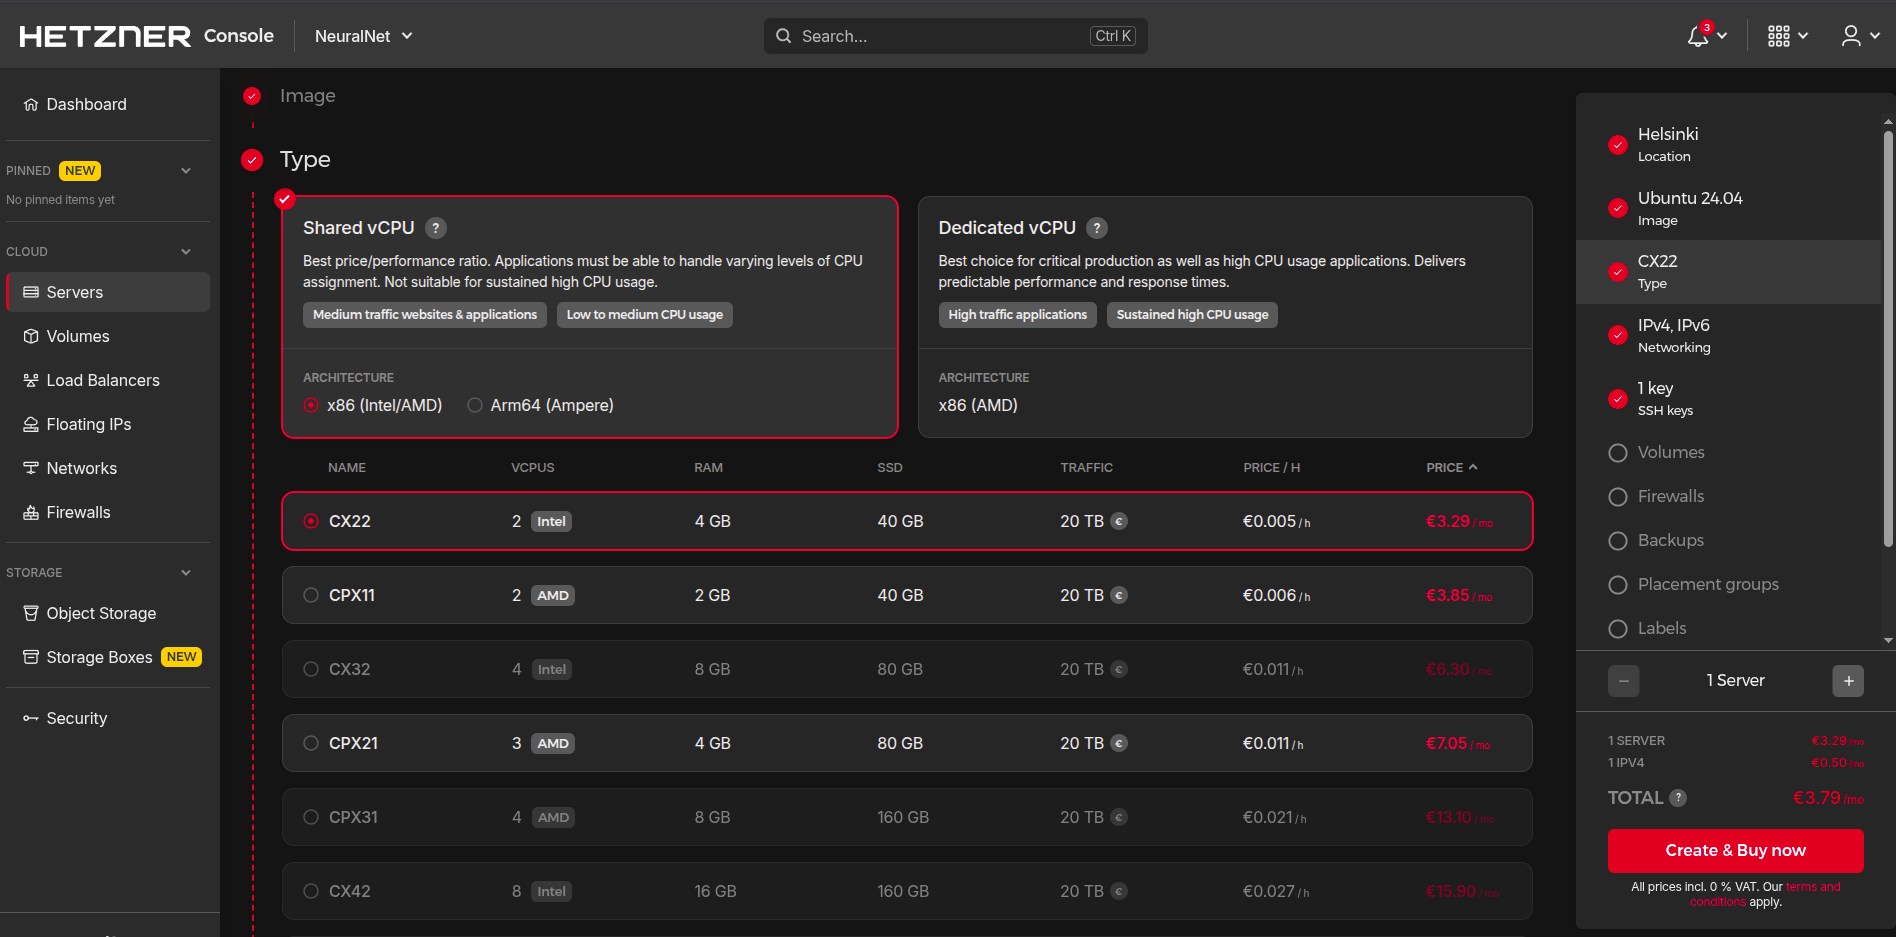Click the Create & Buy now button

[x=1735, y=850]
